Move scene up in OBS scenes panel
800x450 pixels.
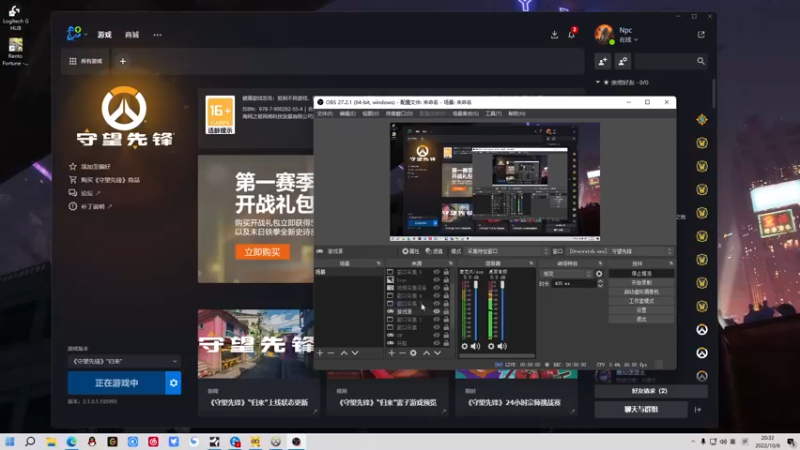pos(344,353)
